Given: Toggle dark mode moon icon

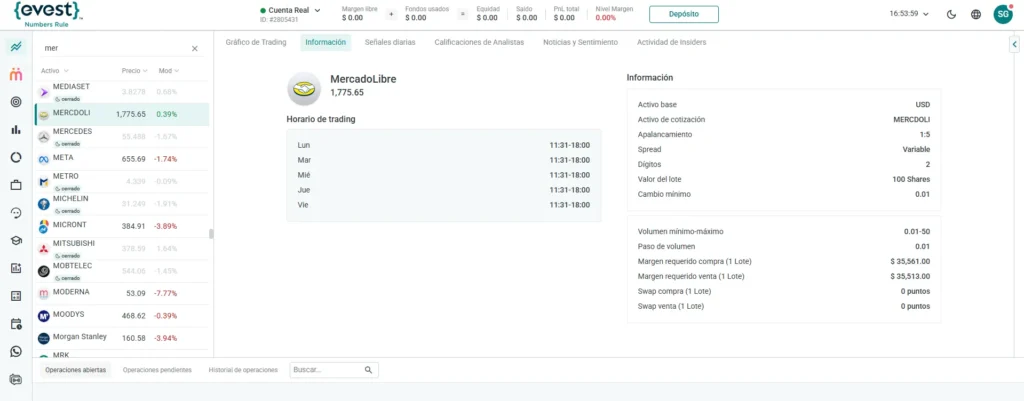Looking at the screenshot, I should 951,14.
